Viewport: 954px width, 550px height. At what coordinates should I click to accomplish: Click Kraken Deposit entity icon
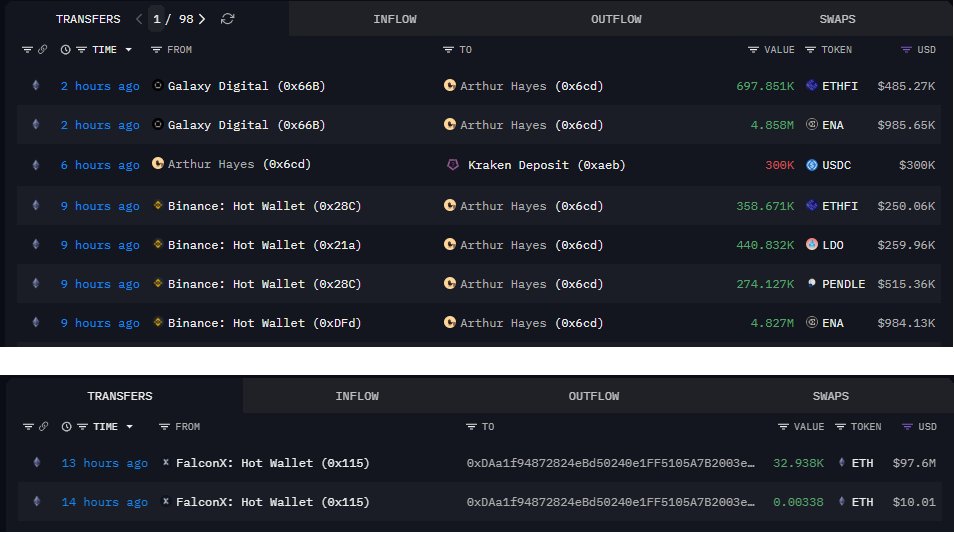(x=453, y=165)
